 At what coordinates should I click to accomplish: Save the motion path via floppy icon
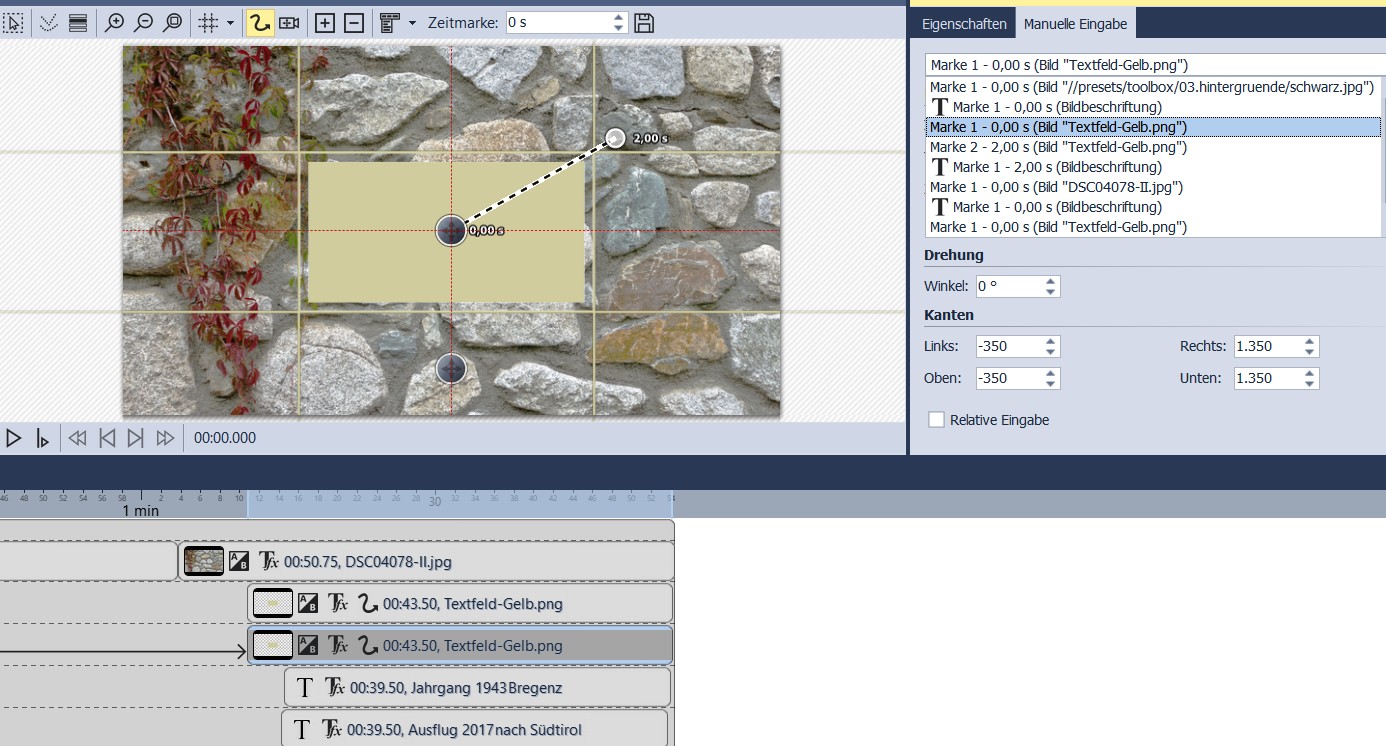645,23
